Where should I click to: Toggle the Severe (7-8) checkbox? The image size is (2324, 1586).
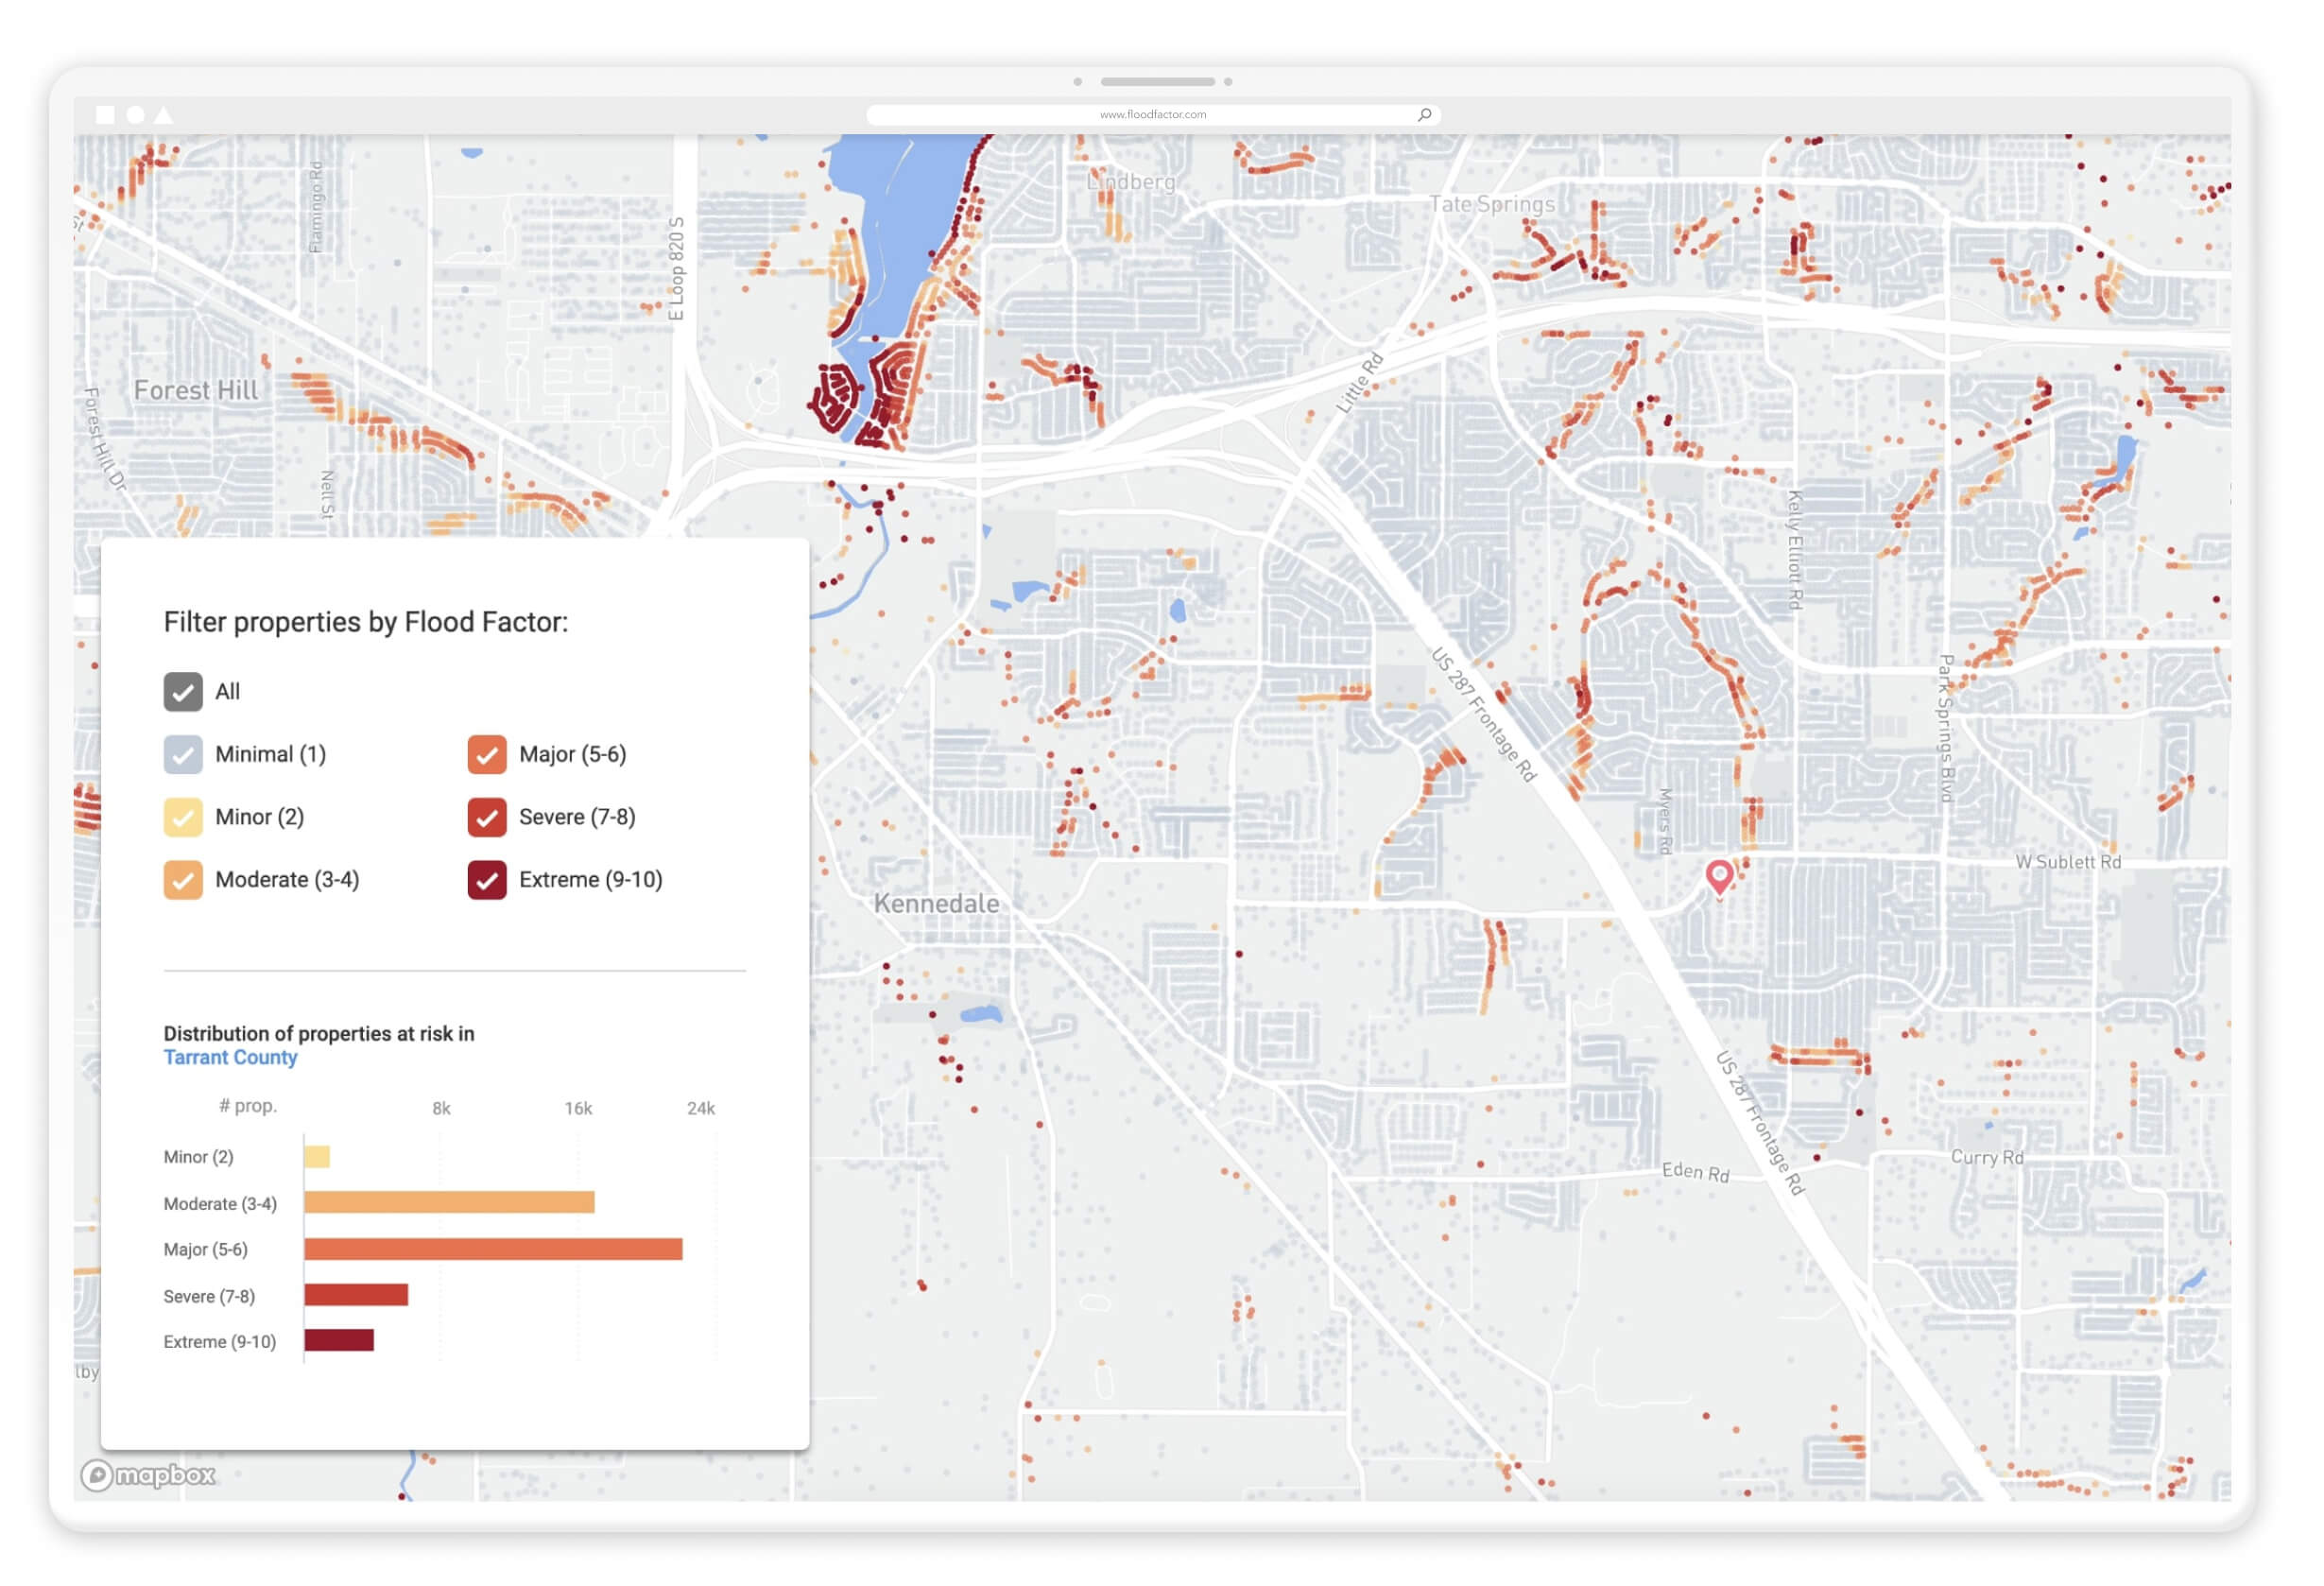(x=487, y=817)
